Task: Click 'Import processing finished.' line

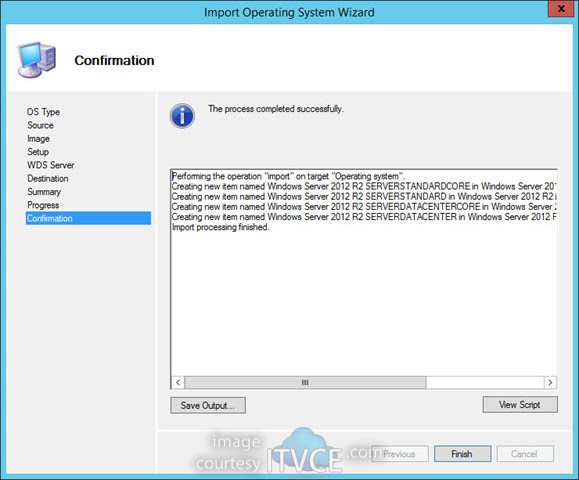Action: (221, 227)
